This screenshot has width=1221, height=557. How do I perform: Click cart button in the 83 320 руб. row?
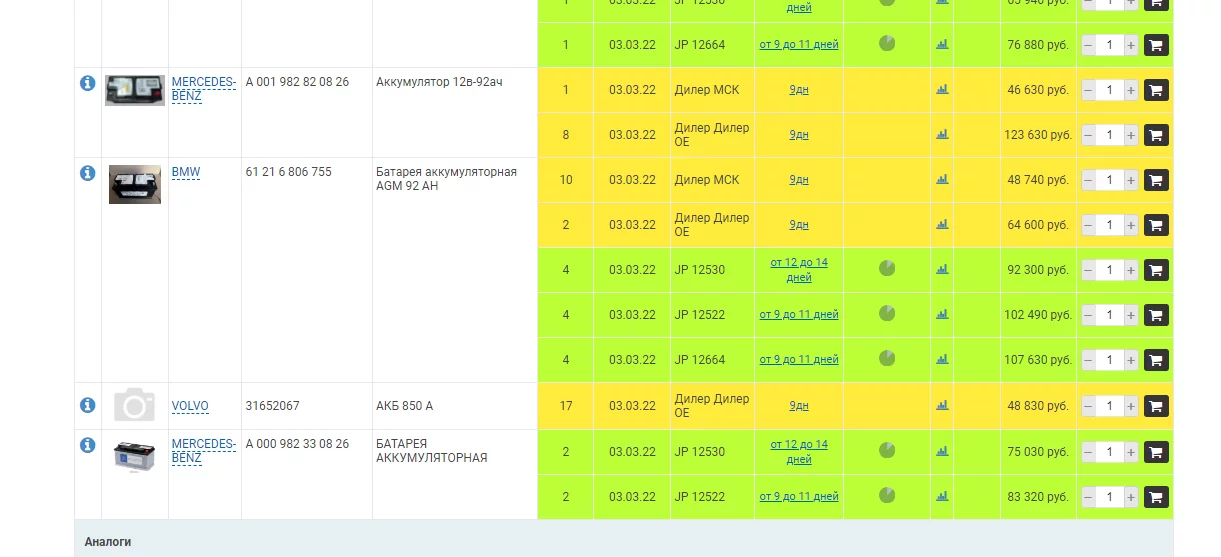tap(1156, 497)
